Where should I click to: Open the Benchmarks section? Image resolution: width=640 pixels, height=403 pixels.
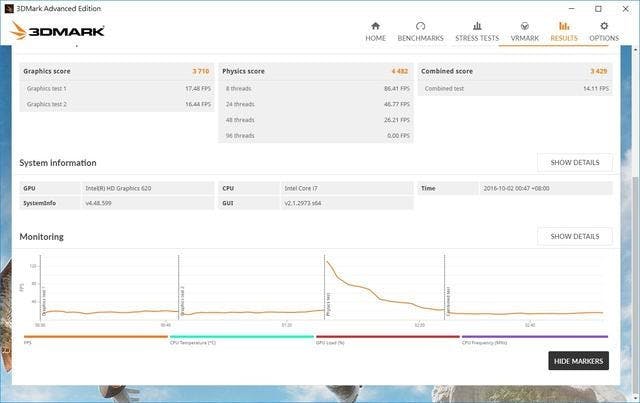click(420, 31)
